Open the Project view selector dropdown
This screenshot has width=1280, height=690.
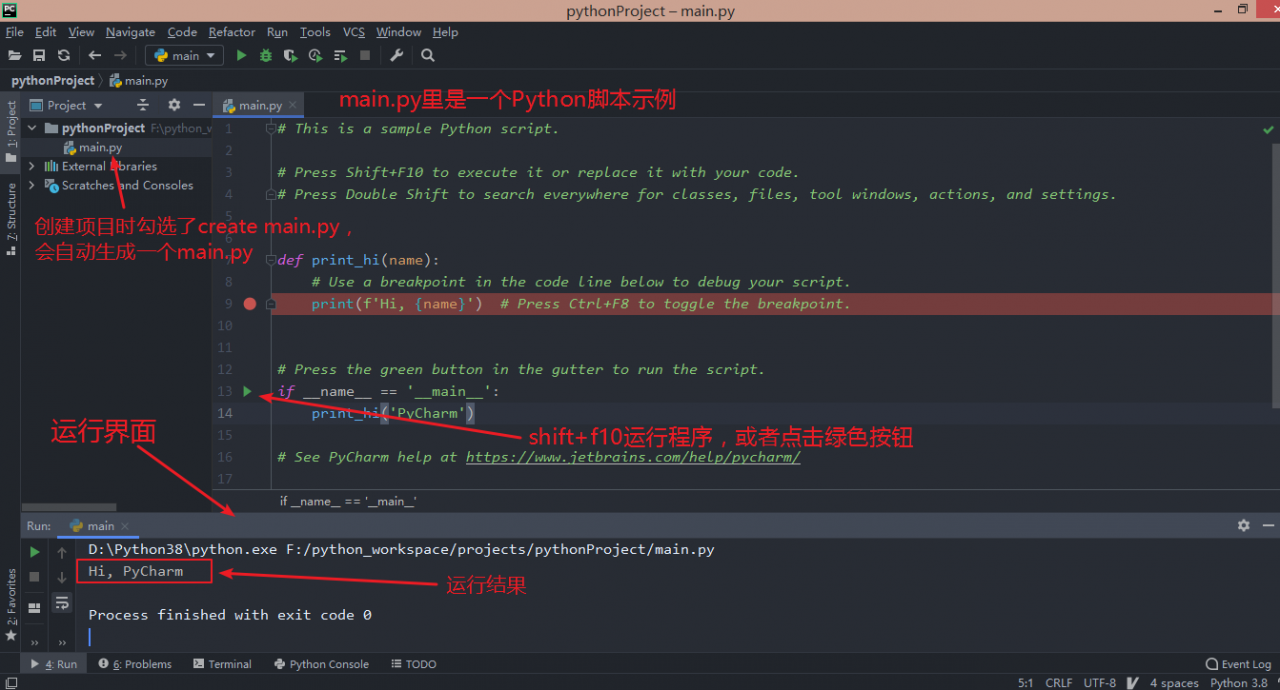point(67,105)
